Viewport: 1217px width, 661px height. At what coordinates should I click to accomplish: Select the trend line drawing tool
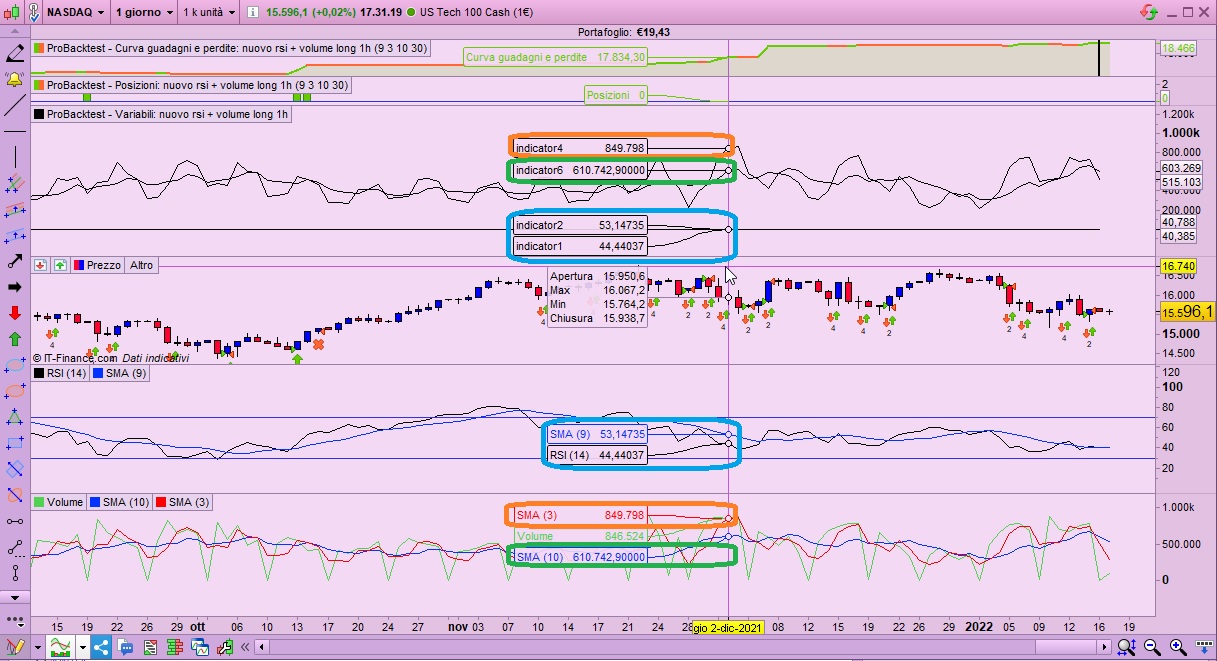pyautogui.click(x=14, y=105)
